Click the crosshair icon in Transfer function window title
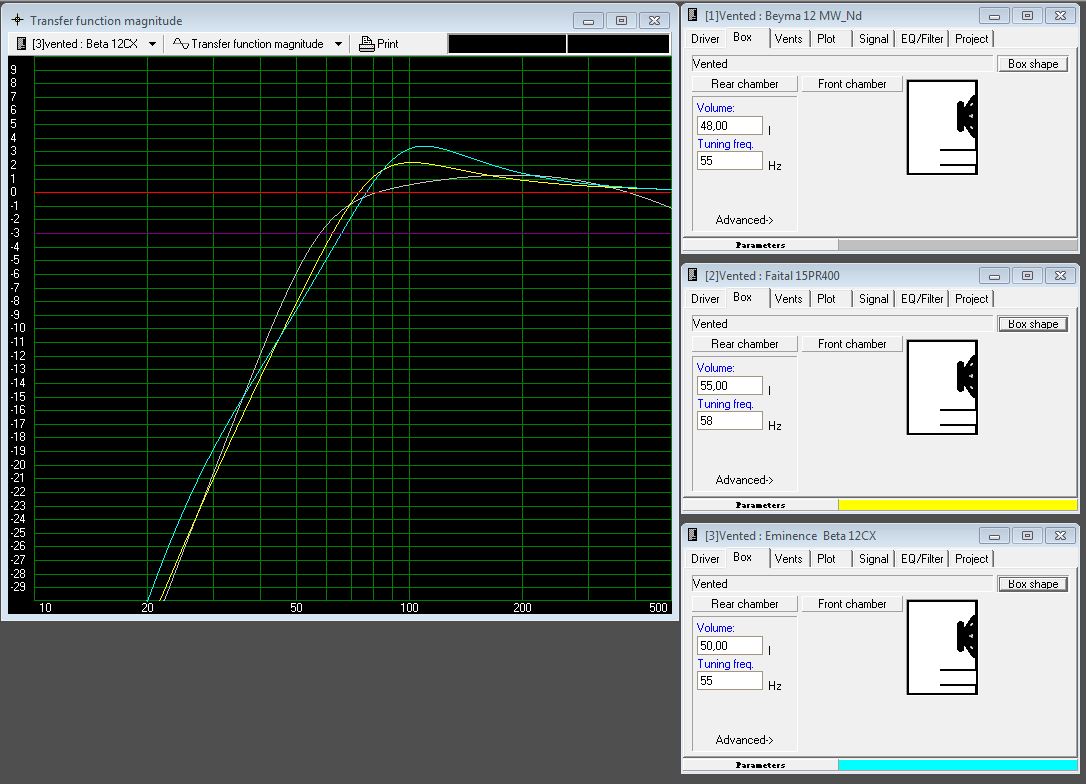Image resolution: width=1086 pixels, height=784 pixels. tap(17, 20)
